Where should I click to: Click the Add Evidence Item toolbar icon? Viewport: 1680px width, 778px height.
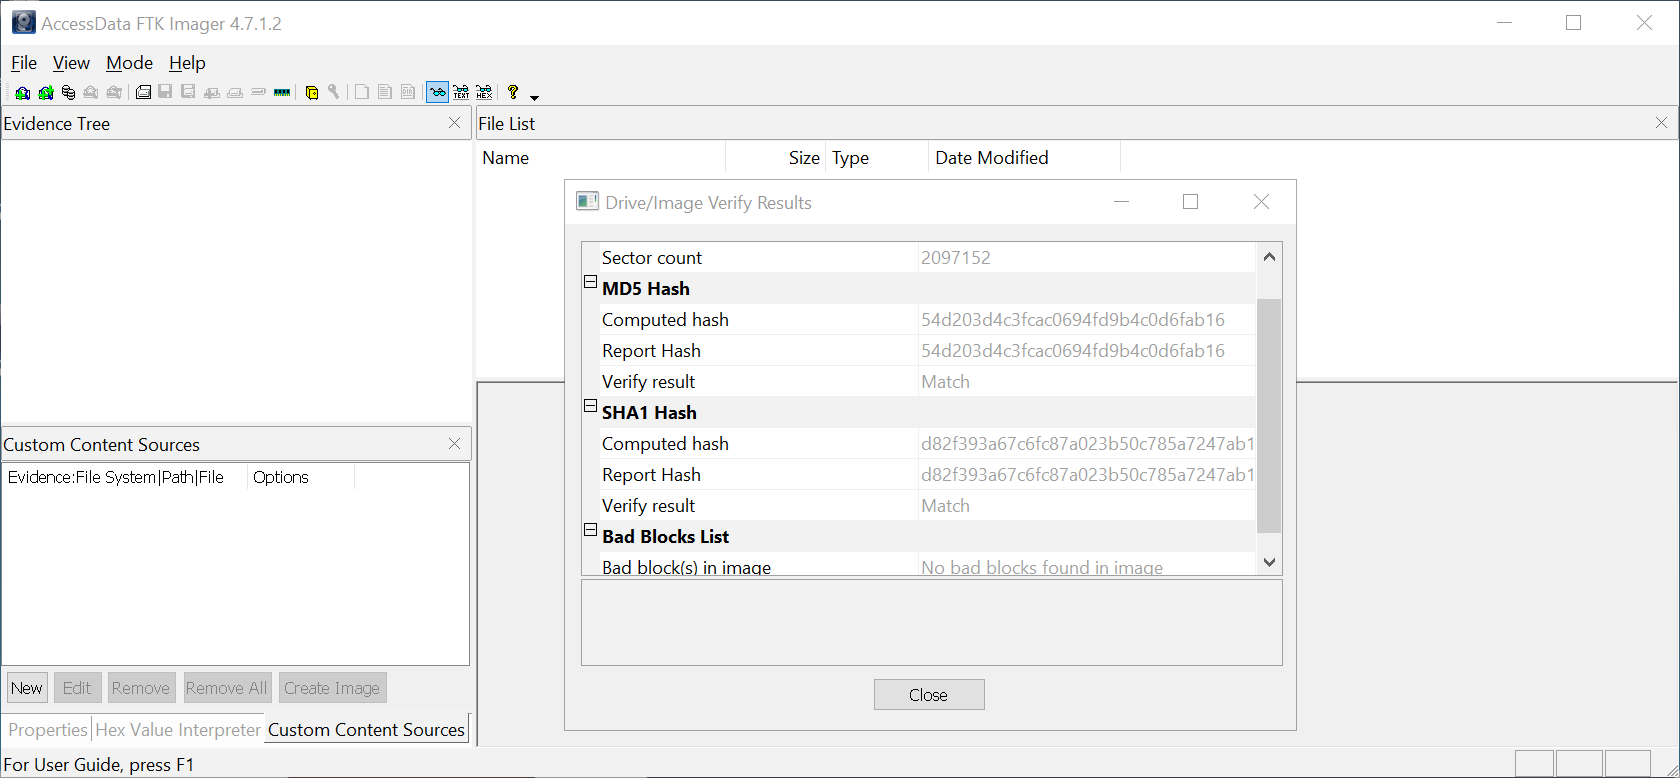[x=22, y=93]
